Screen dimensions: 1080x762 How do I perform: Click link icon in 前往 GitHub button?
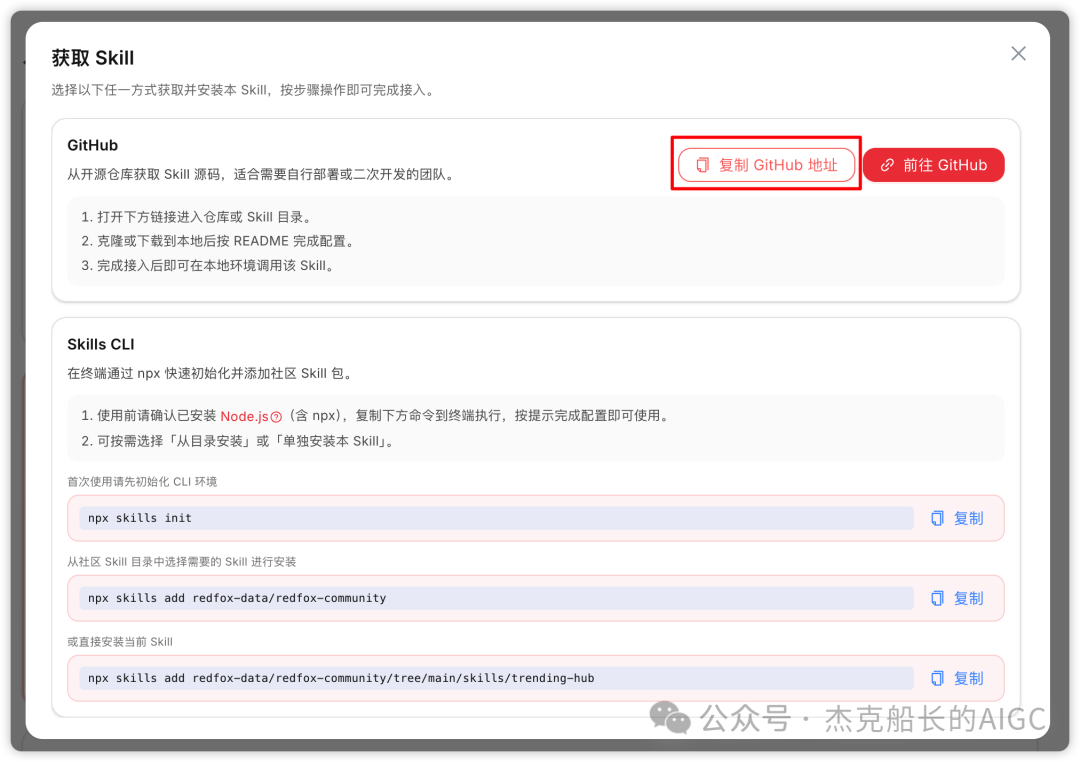click(x=887, y=165)
